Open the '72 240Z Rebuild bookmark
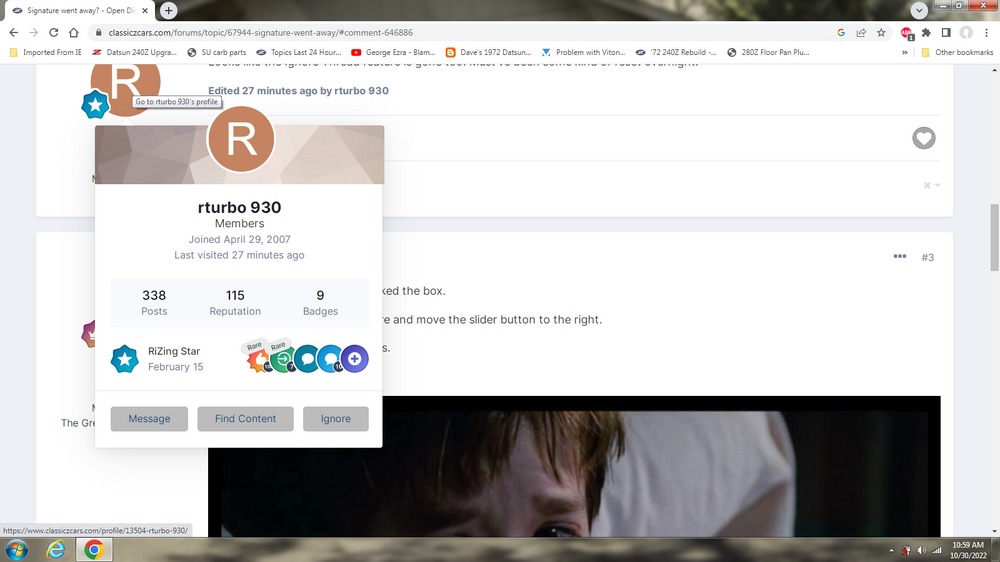The height and width of the screenshot is (562, 1000). click(676, 52)
